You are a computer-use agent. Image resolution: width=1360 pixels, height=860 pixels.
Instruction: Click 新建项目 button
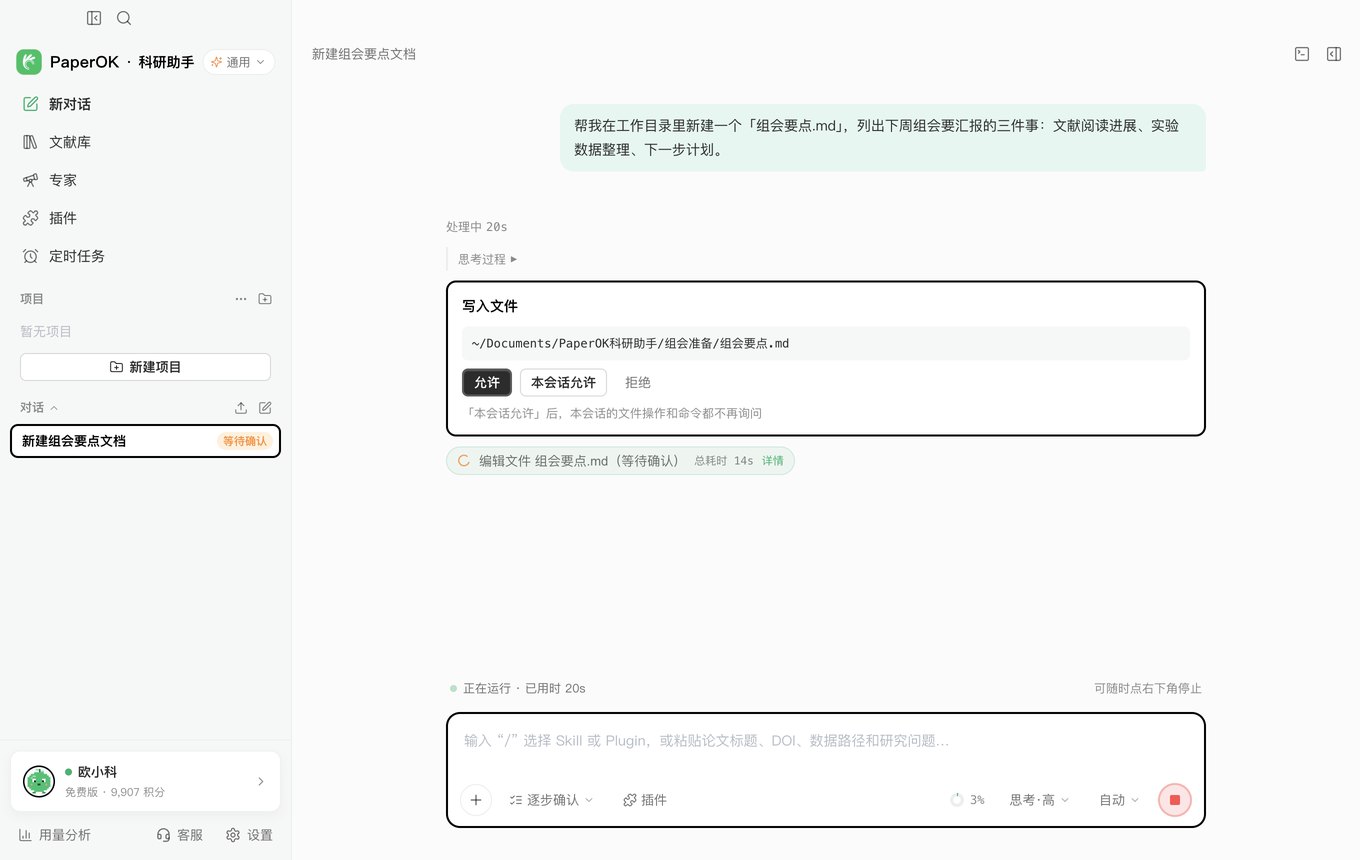[145, 367]
